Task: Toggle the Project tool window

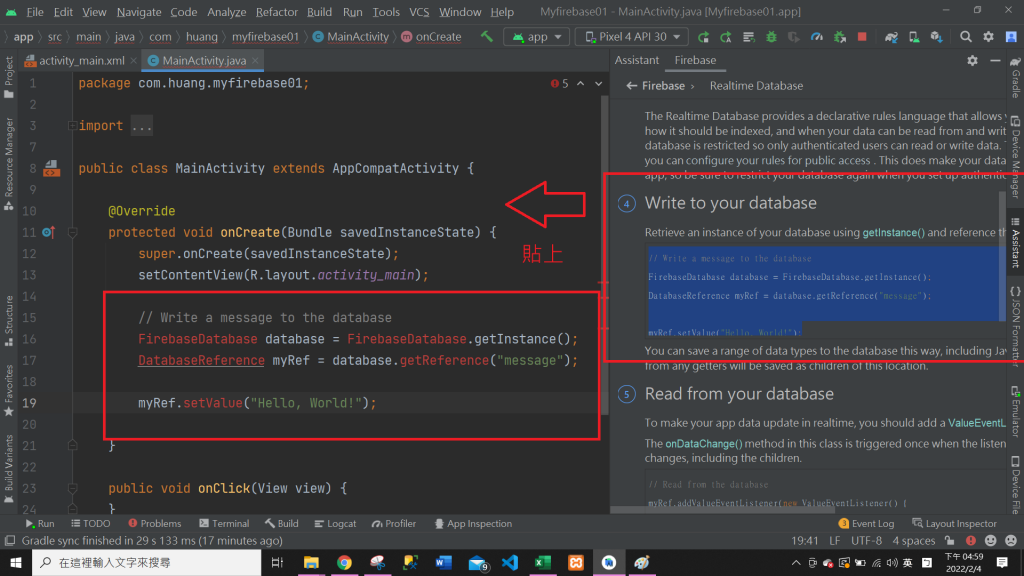Action: click(x=8, y=77)
